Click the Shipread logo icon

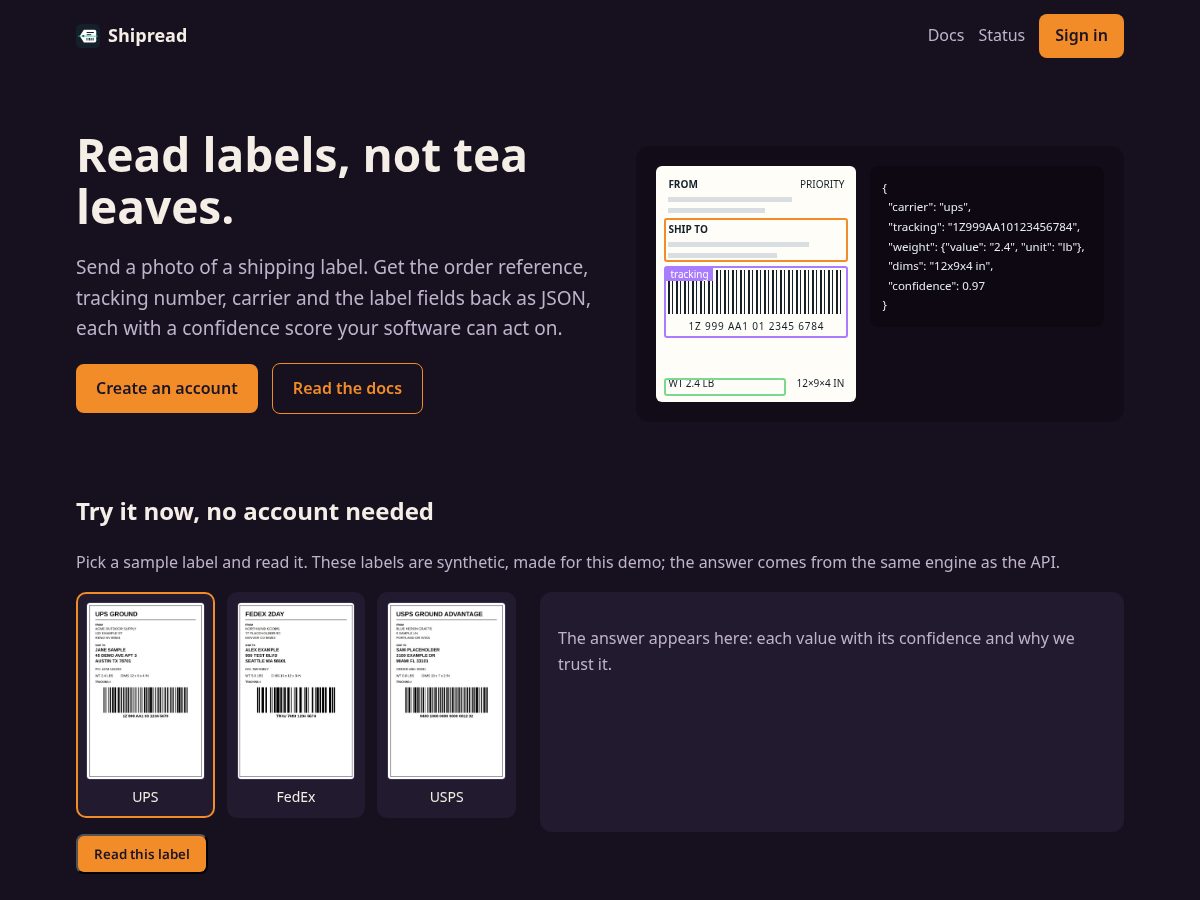coord(88,36)
